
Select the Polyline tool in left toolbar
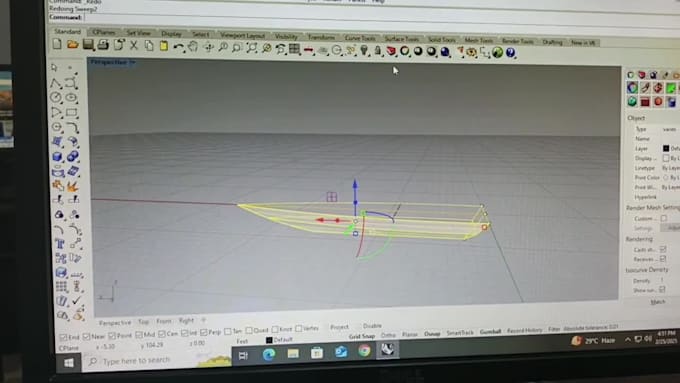click(56, 82)
